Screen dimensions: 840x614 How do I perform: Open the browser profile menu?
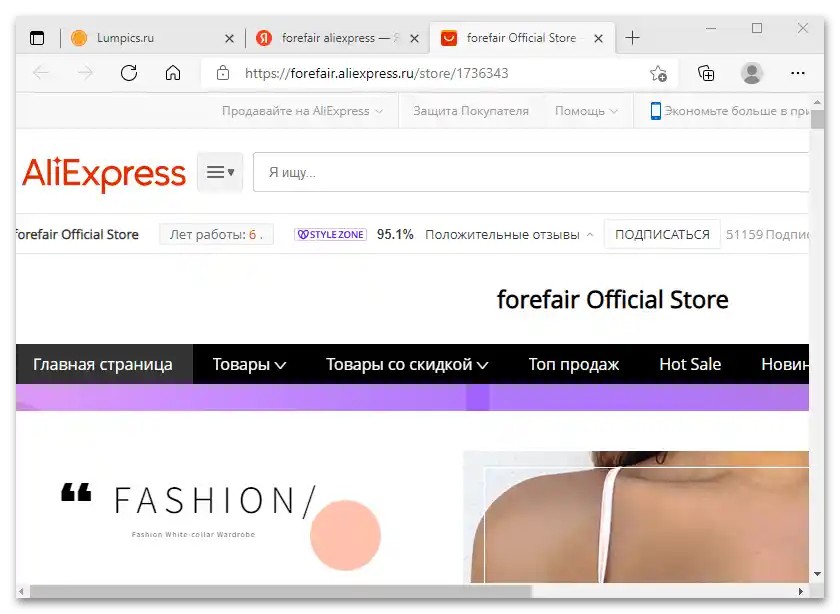752,73
